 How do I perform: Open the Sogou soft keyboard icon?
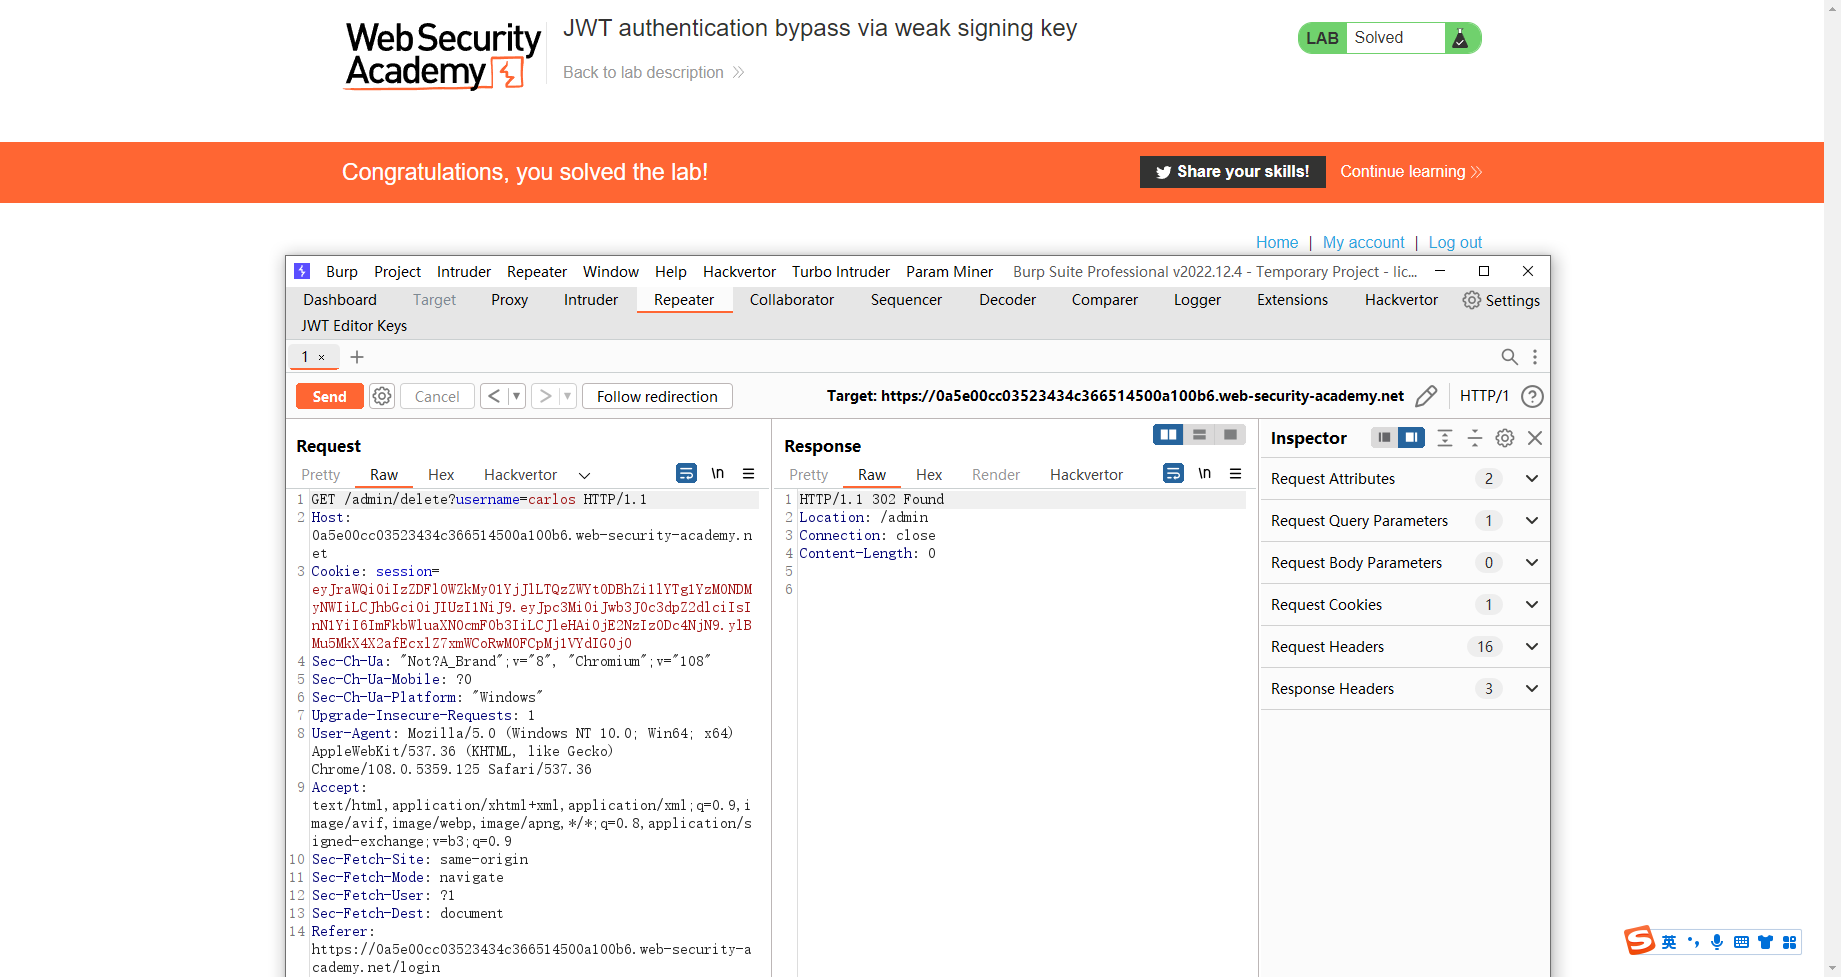(1741, 942)
